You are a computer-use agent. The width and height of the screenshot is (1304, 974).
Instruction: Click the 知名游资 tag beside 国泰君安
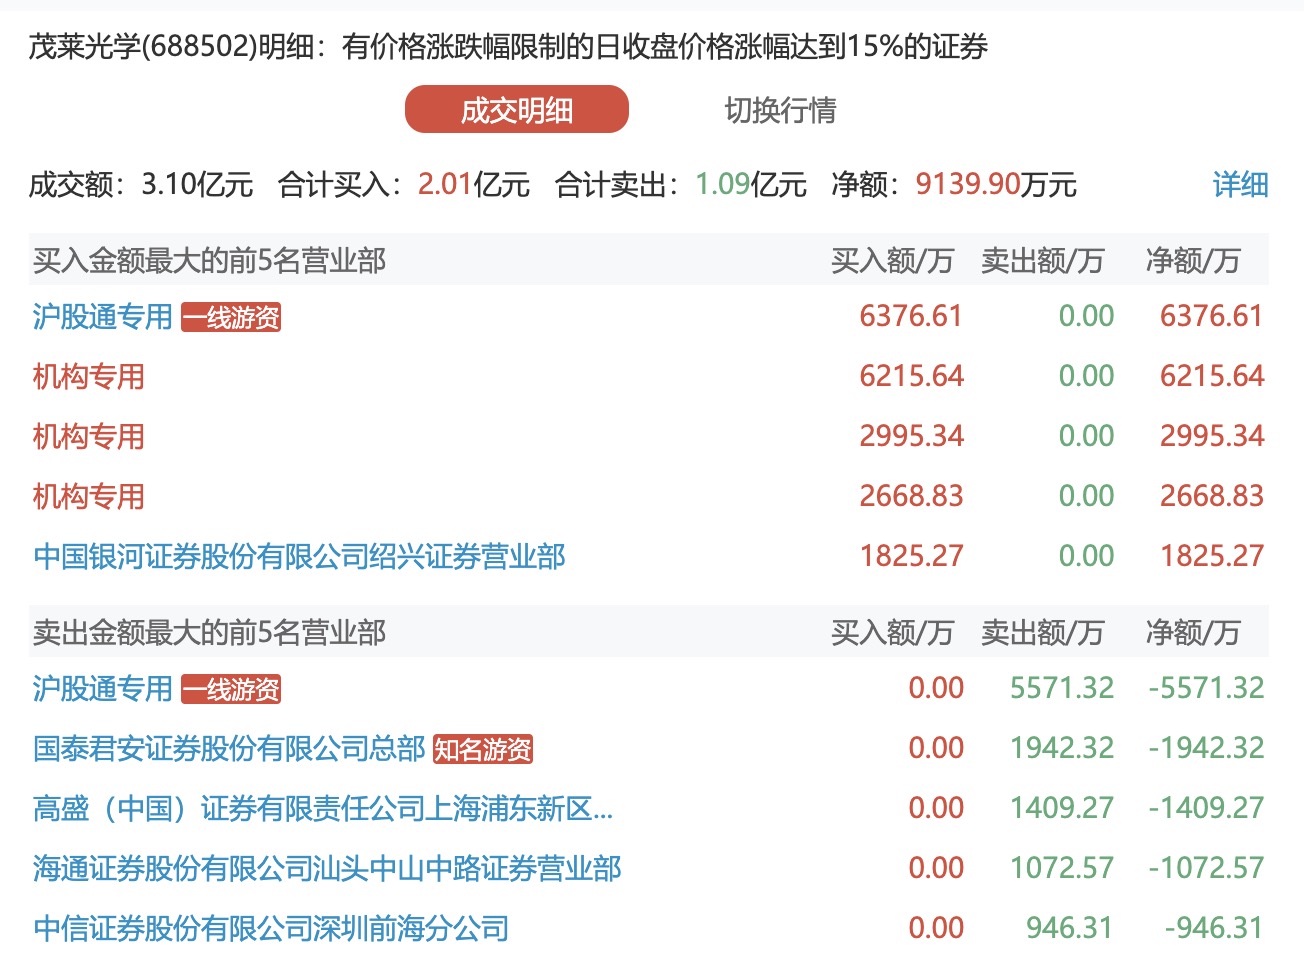click(483, 749)
